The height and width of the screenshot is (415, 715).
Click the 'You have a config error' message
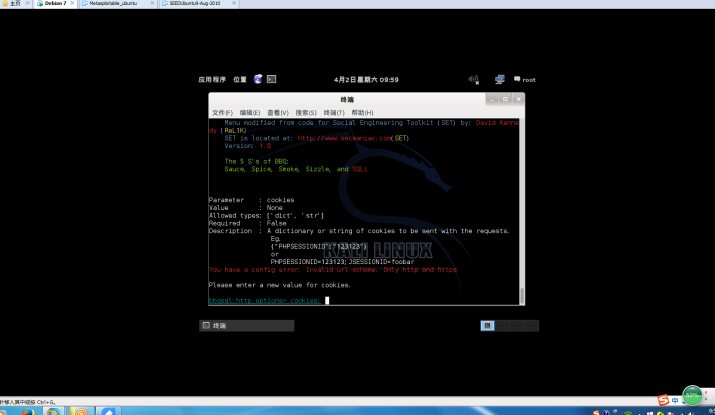pyautogui.click(x=333, y=270)
